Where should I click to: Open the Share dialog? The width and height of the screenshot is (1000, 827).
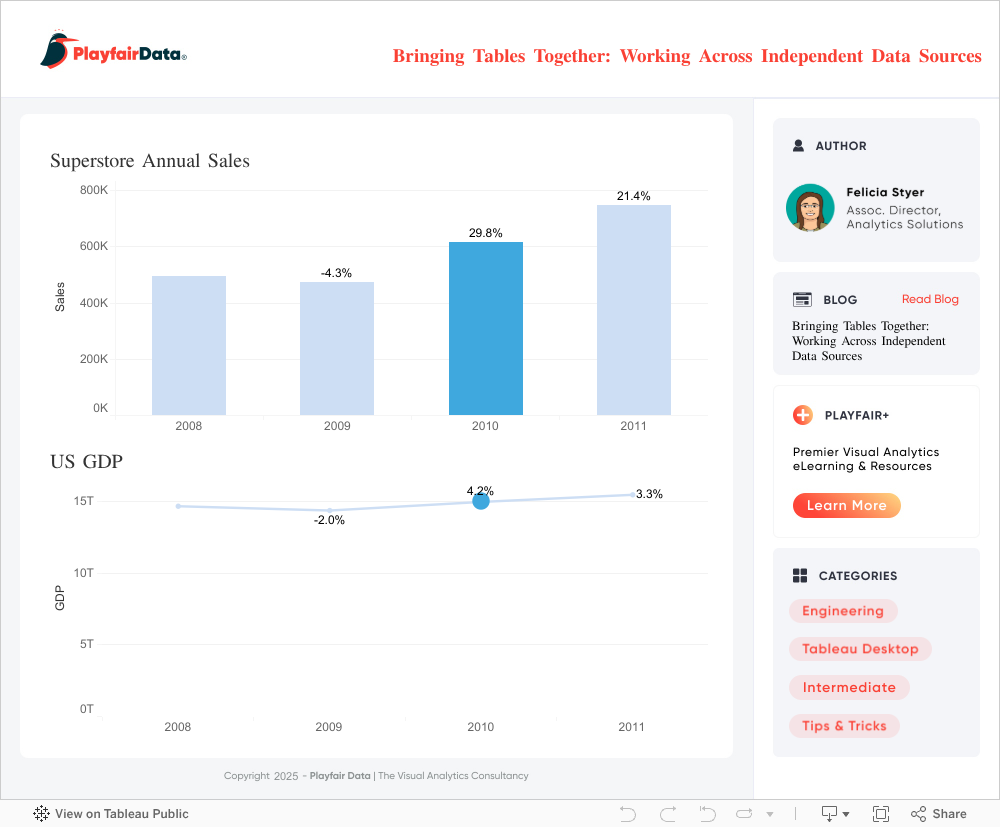[938, 814]
